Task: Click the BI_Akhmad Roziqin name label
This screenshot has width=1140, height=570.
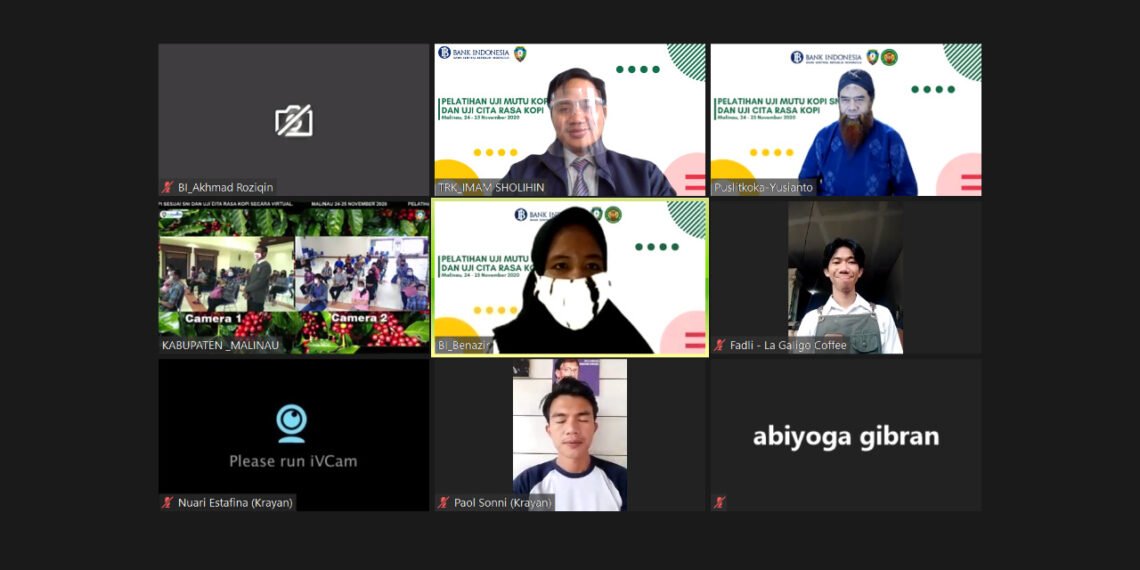Action: (x=225, y=188)
